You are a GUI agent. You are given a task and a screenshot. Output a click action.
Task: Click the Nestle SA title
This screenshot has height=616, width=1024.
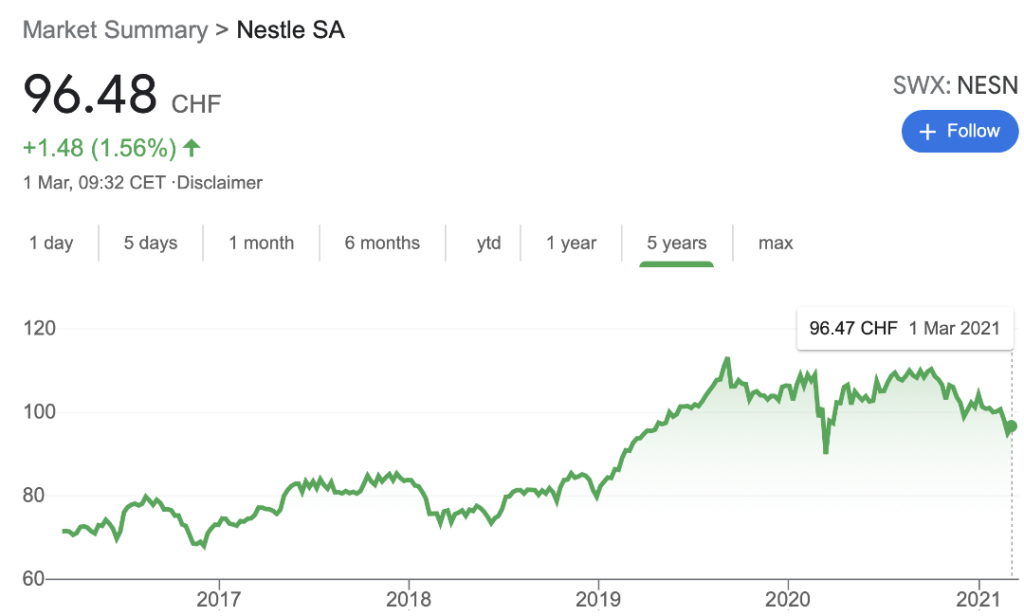(x=290, y=29)
